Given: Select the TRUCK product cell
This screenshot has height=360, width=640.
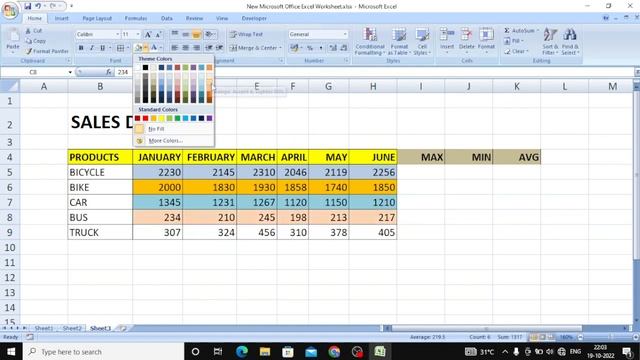Looking at the screenshot, I should pos(100,233).
